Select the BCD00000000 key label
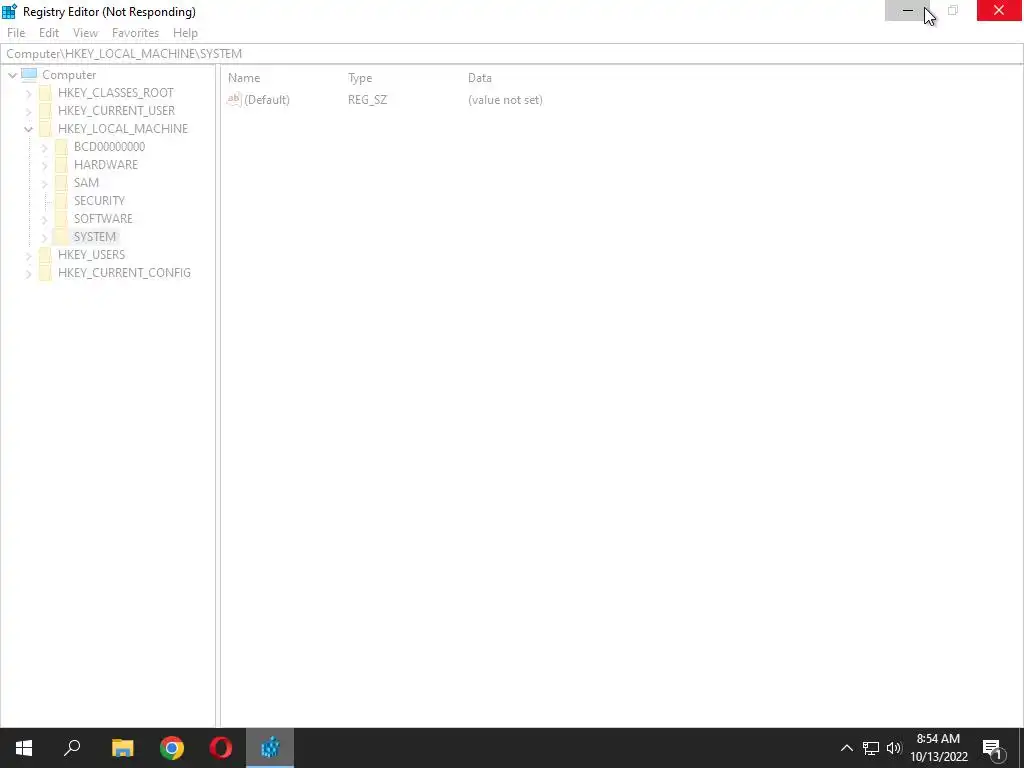The height and width of the screenshot is (768, 1024). click(109, 146)
